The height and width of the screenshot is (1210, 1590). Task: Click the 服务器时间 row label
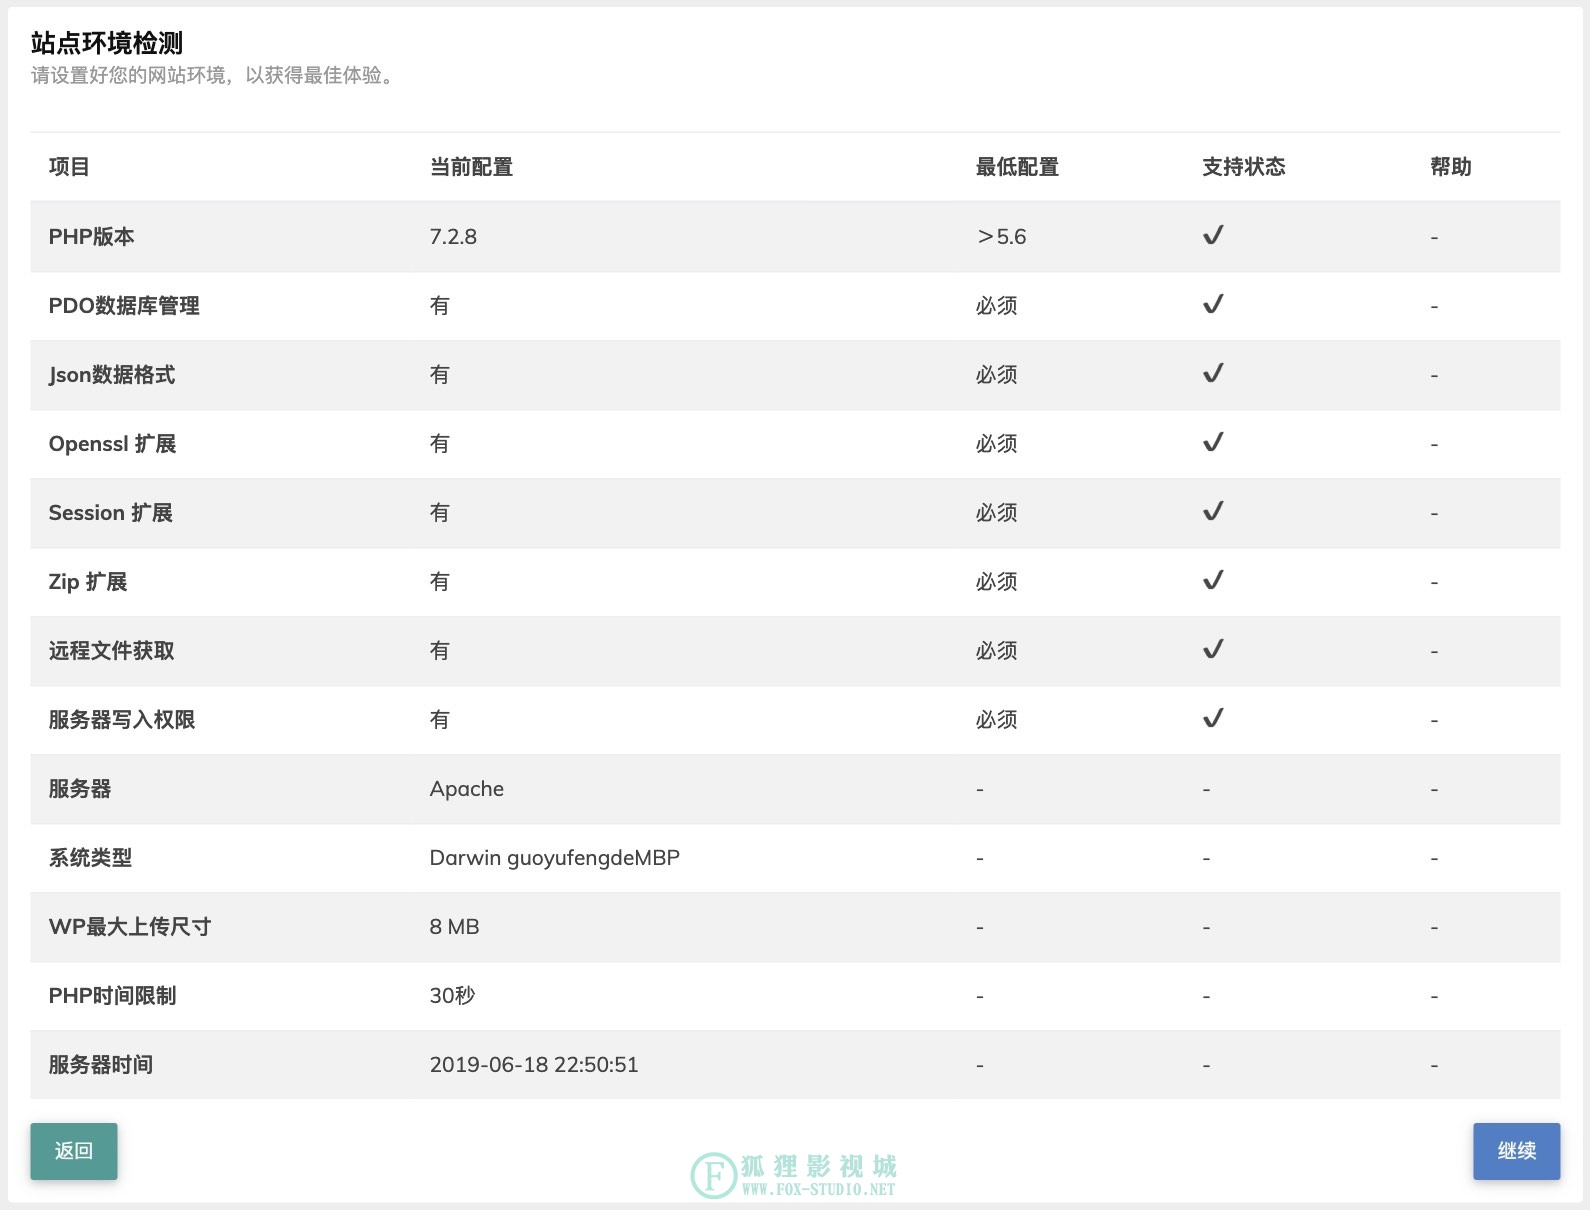coord(101,1065)
